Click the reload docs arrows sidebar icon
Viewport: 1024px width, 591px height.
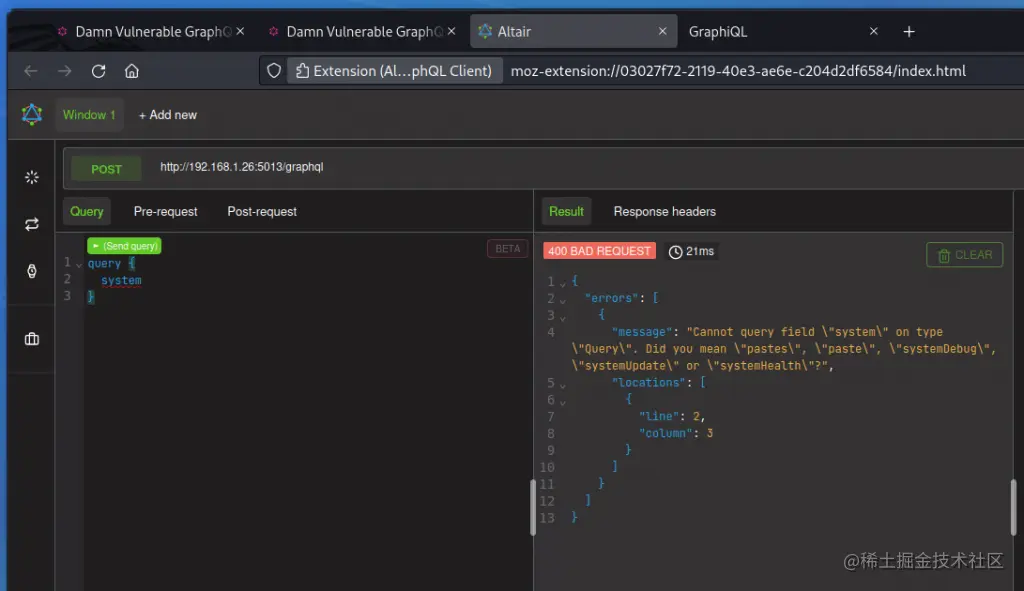click(x=31, y=225)
